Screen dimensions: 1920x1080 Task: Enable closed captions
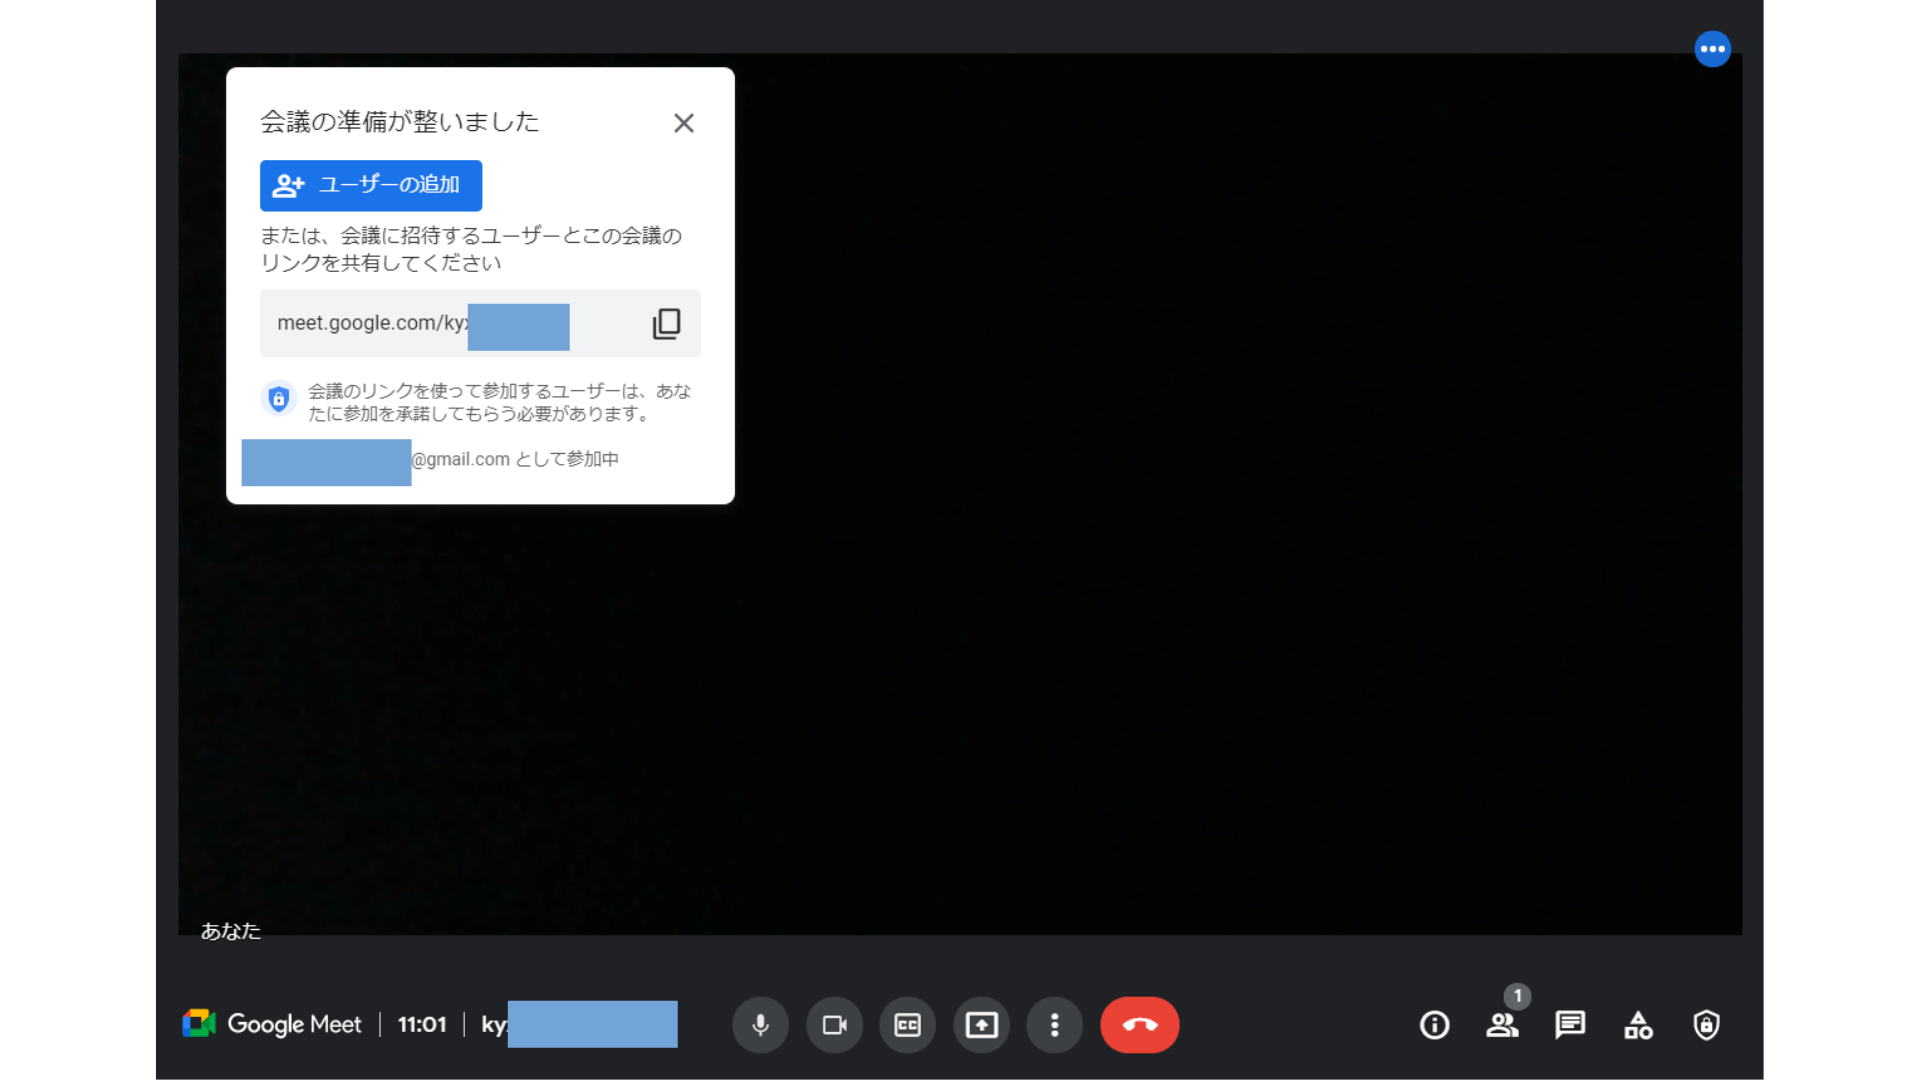907,1025
